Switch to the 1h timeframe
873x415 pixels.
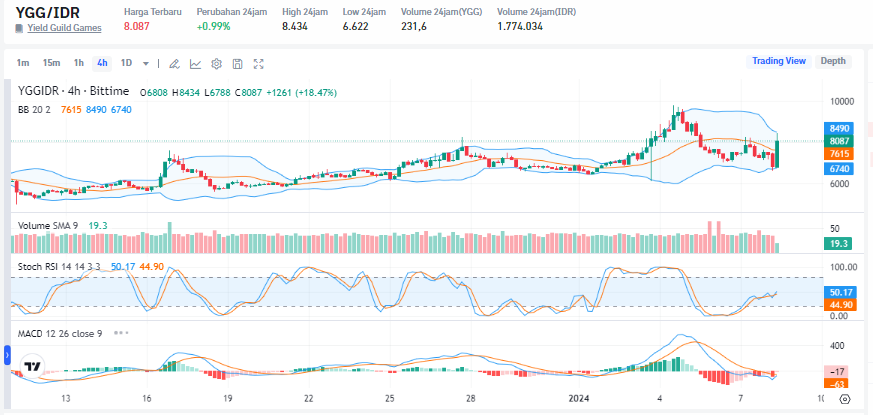pos(79,63)
